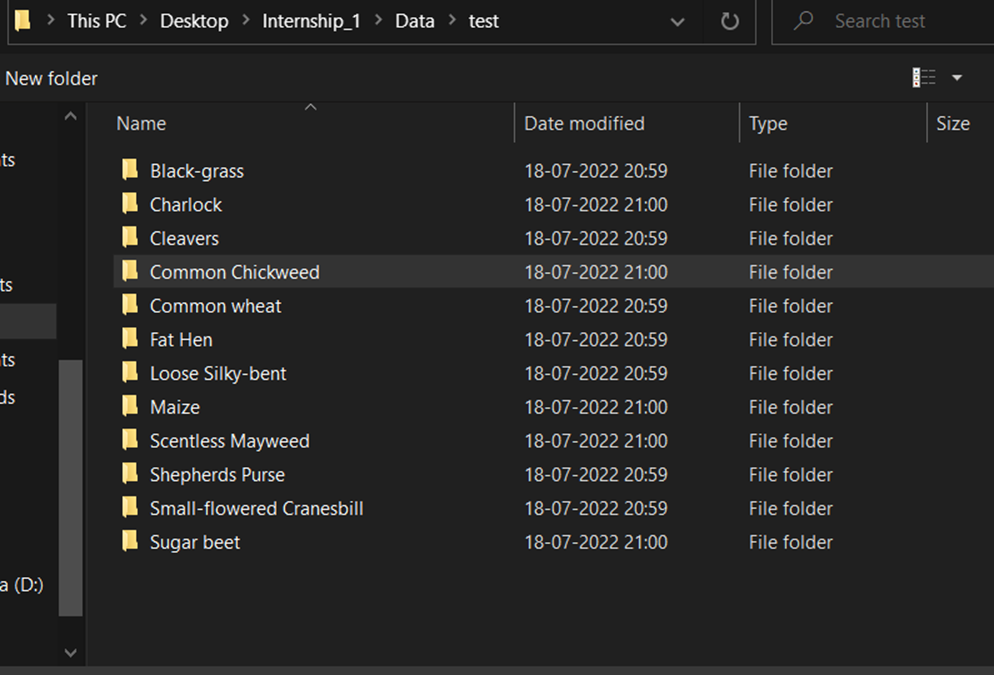
Task: Click the Black-grass folder icon
Action: click(130, 171)
